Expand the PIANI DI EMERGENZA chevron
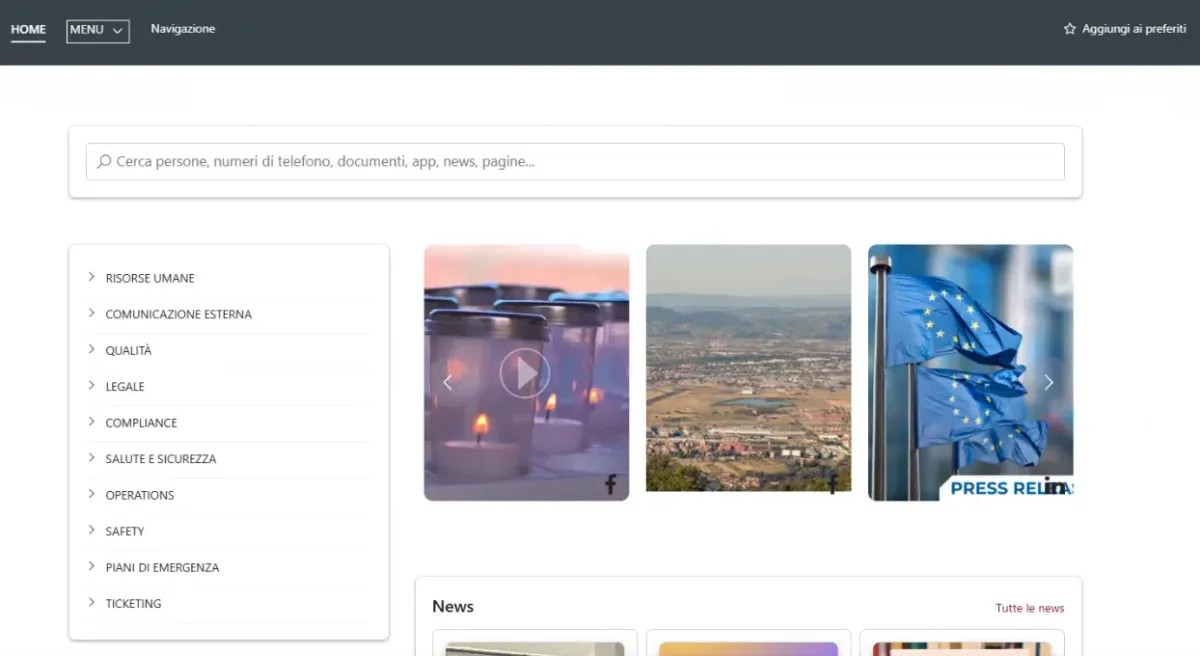Viewport: 1200px width, 656px height. [91, 565]
